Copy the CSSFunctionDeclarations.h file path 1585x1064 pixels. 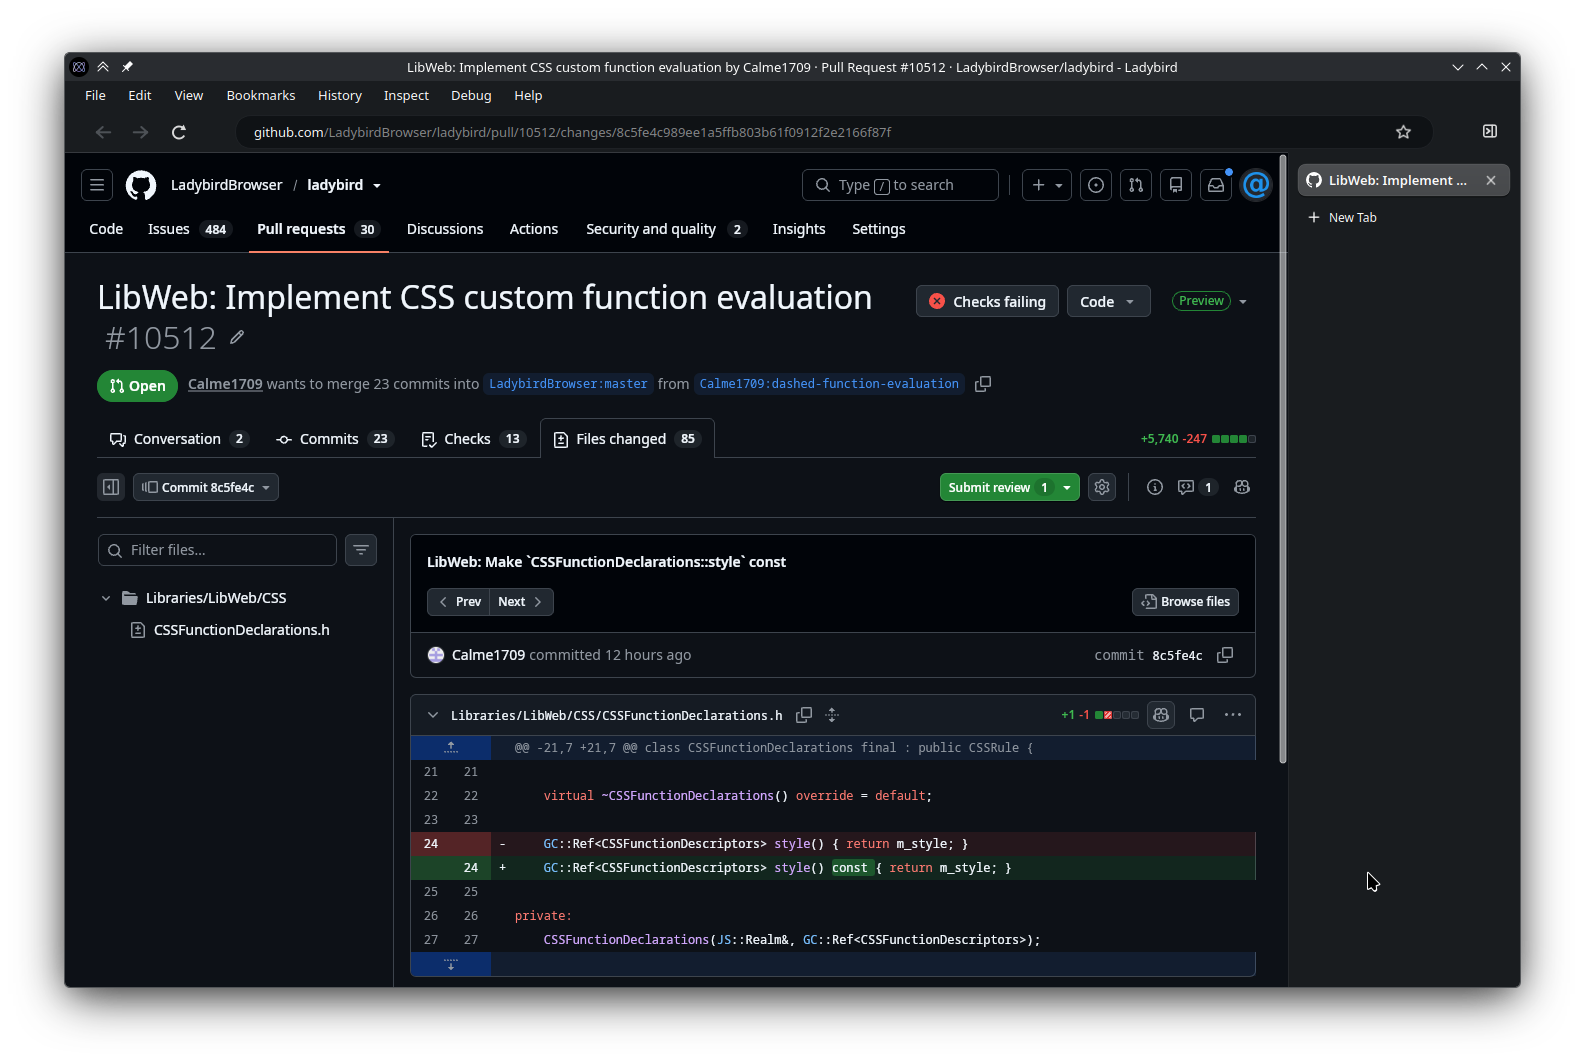pyautogui.click(x=804, y=715)
